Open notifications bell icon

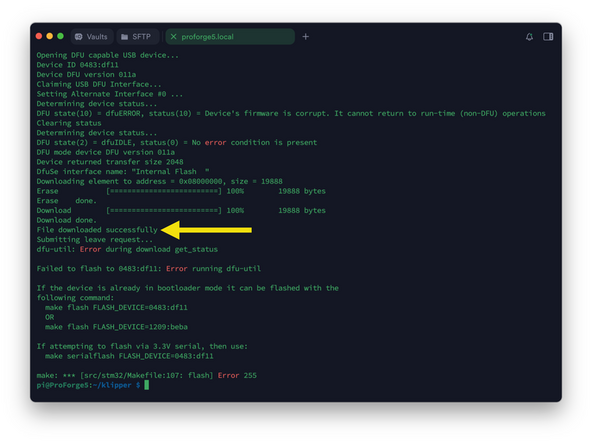point(529,37)
